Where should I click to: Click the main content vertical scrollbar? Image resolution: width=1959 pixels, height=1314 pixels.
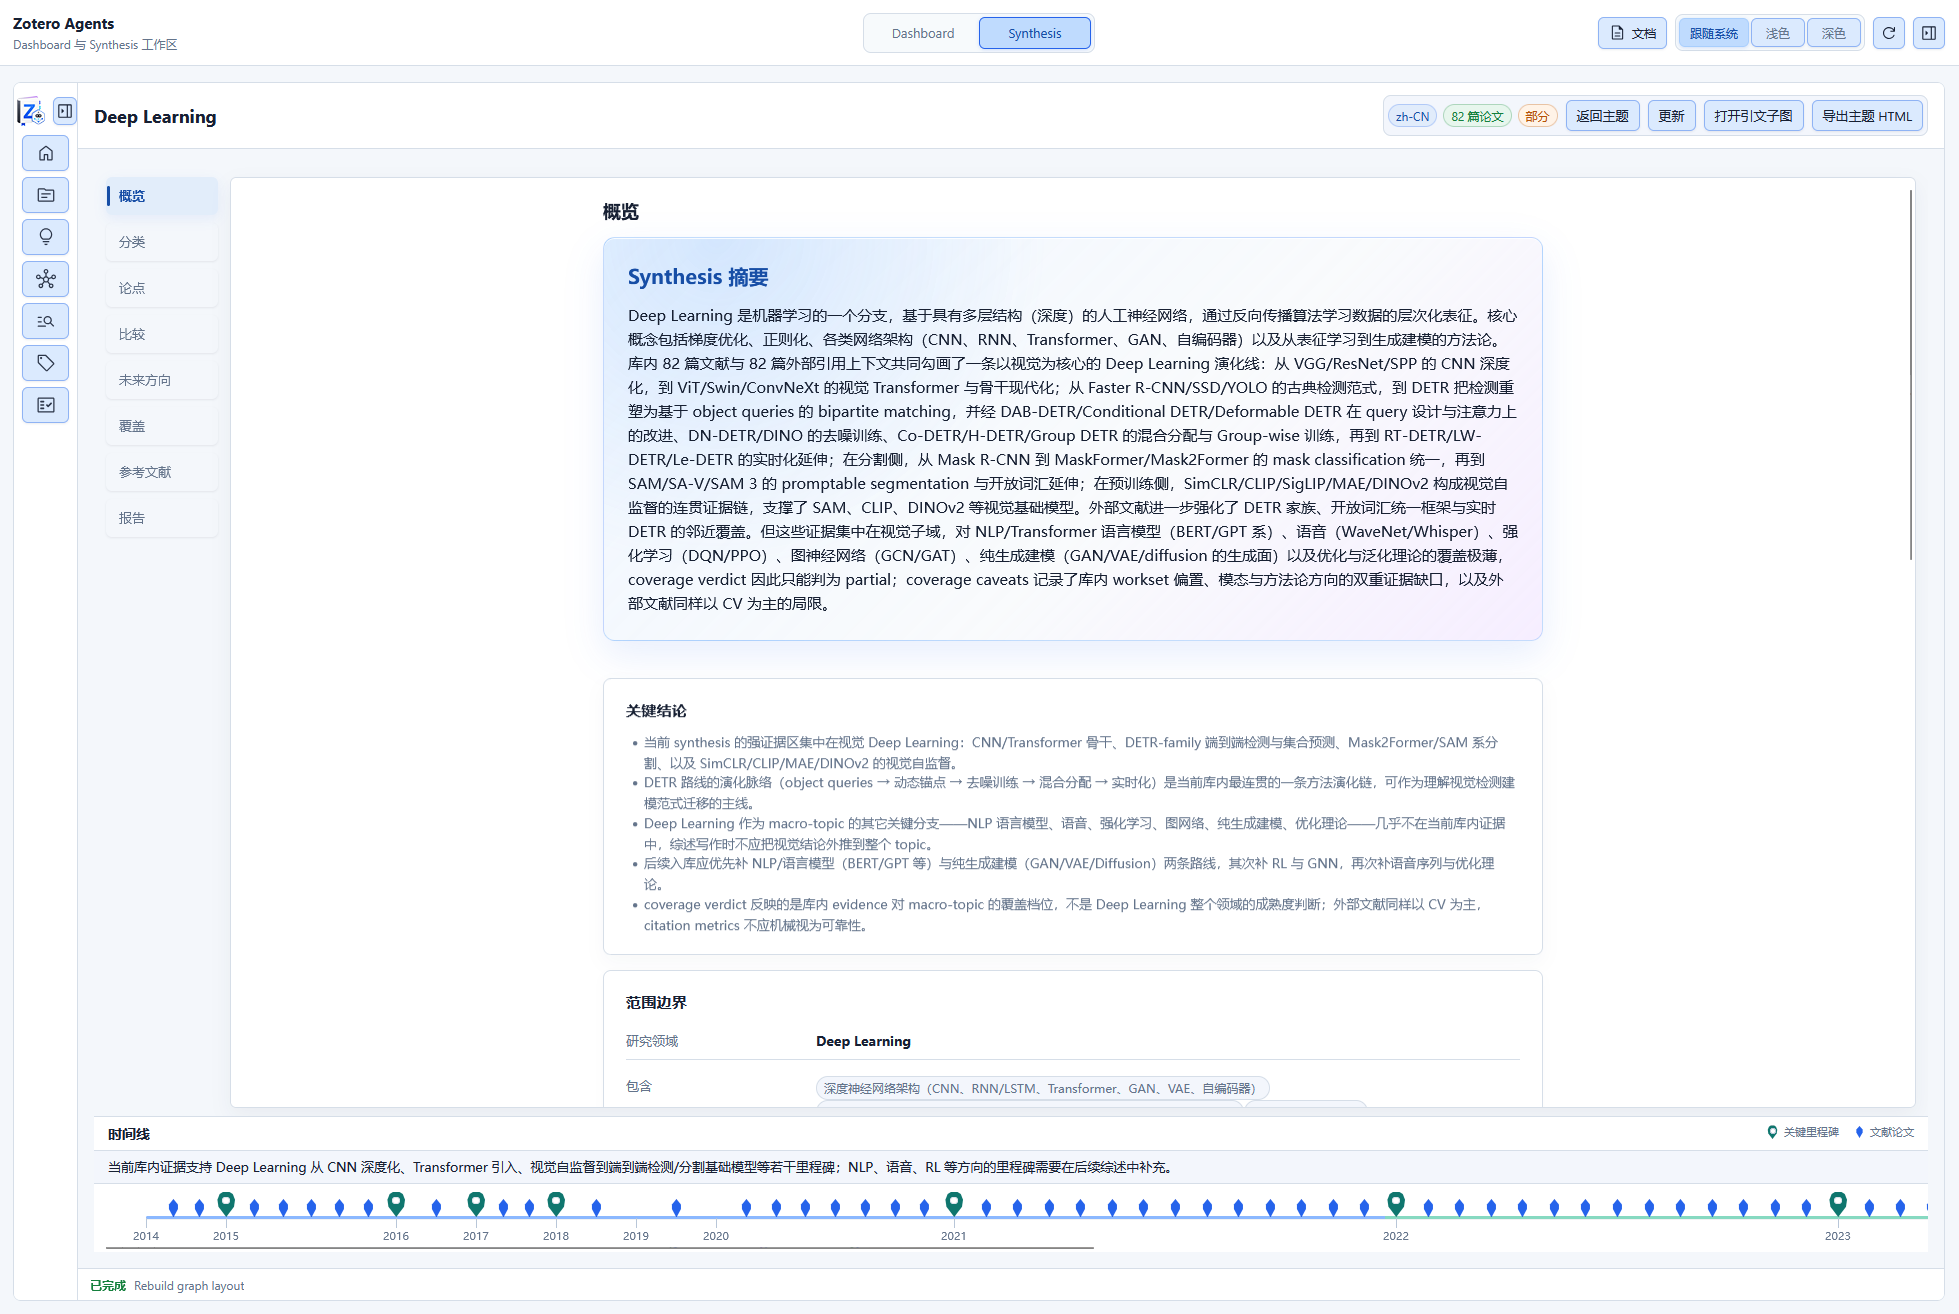pos(1910,375)
